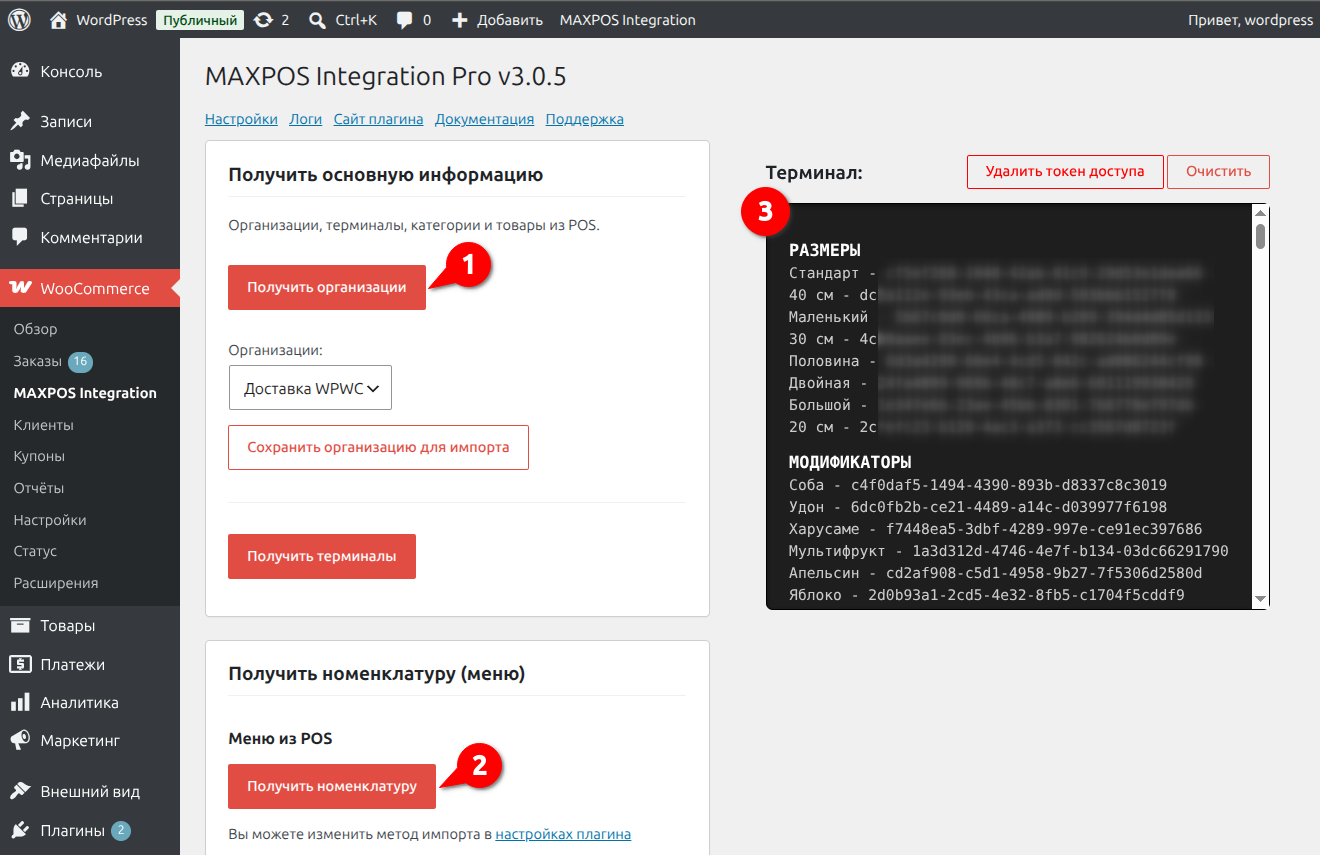Click the Харусаме modifier line in terminal
The height and width of the screenshot is (855, 1320).
tap(995, 529)
